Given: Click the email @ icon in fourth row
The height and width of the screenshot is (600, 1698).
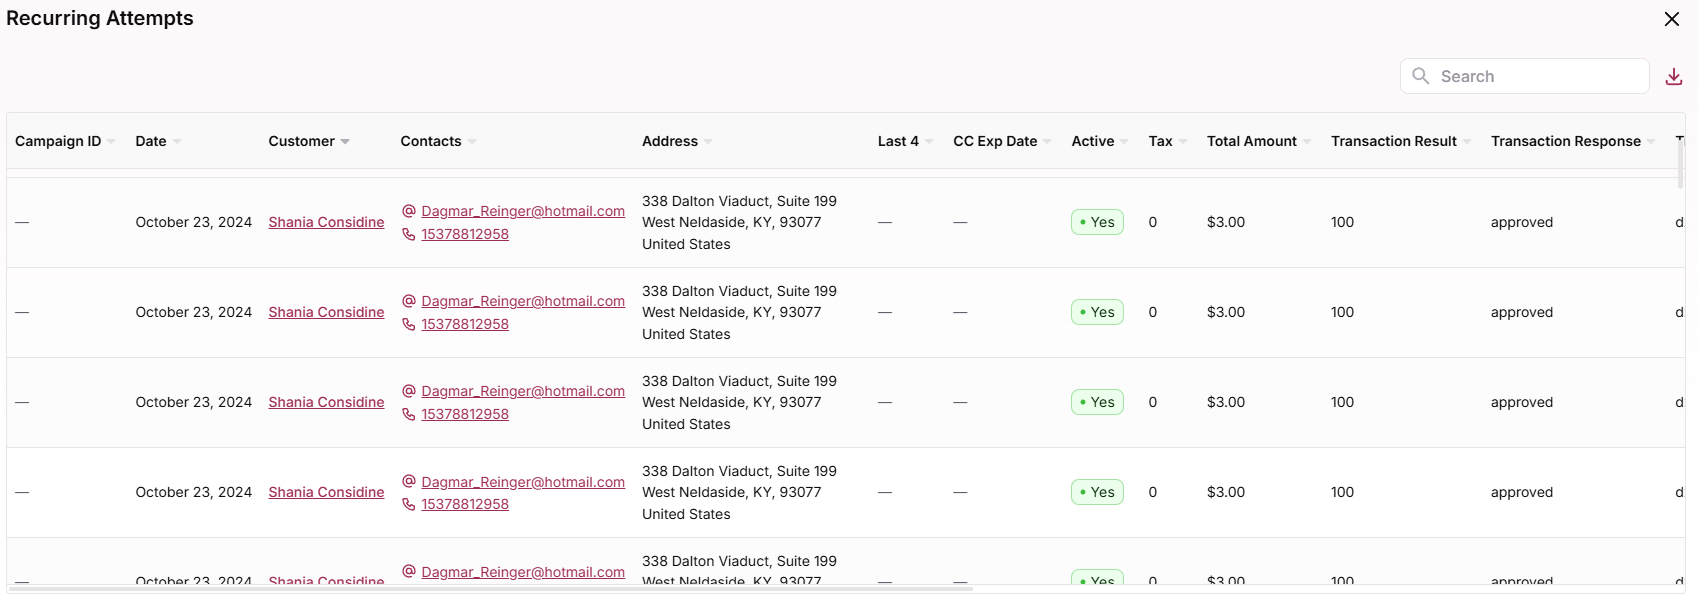Looking at the screenshot, I should (409, 481).
